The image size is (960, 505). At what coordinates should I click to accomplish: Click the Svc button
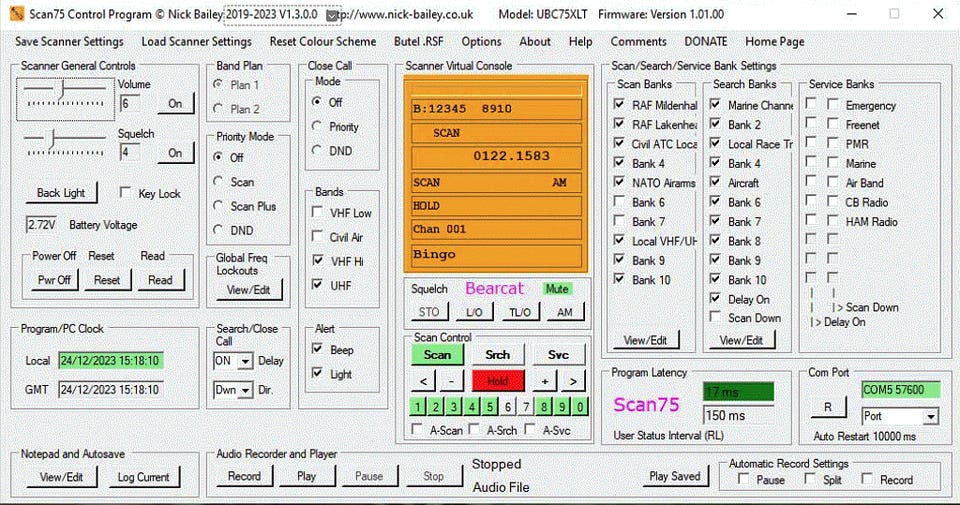tap(558, 354)
